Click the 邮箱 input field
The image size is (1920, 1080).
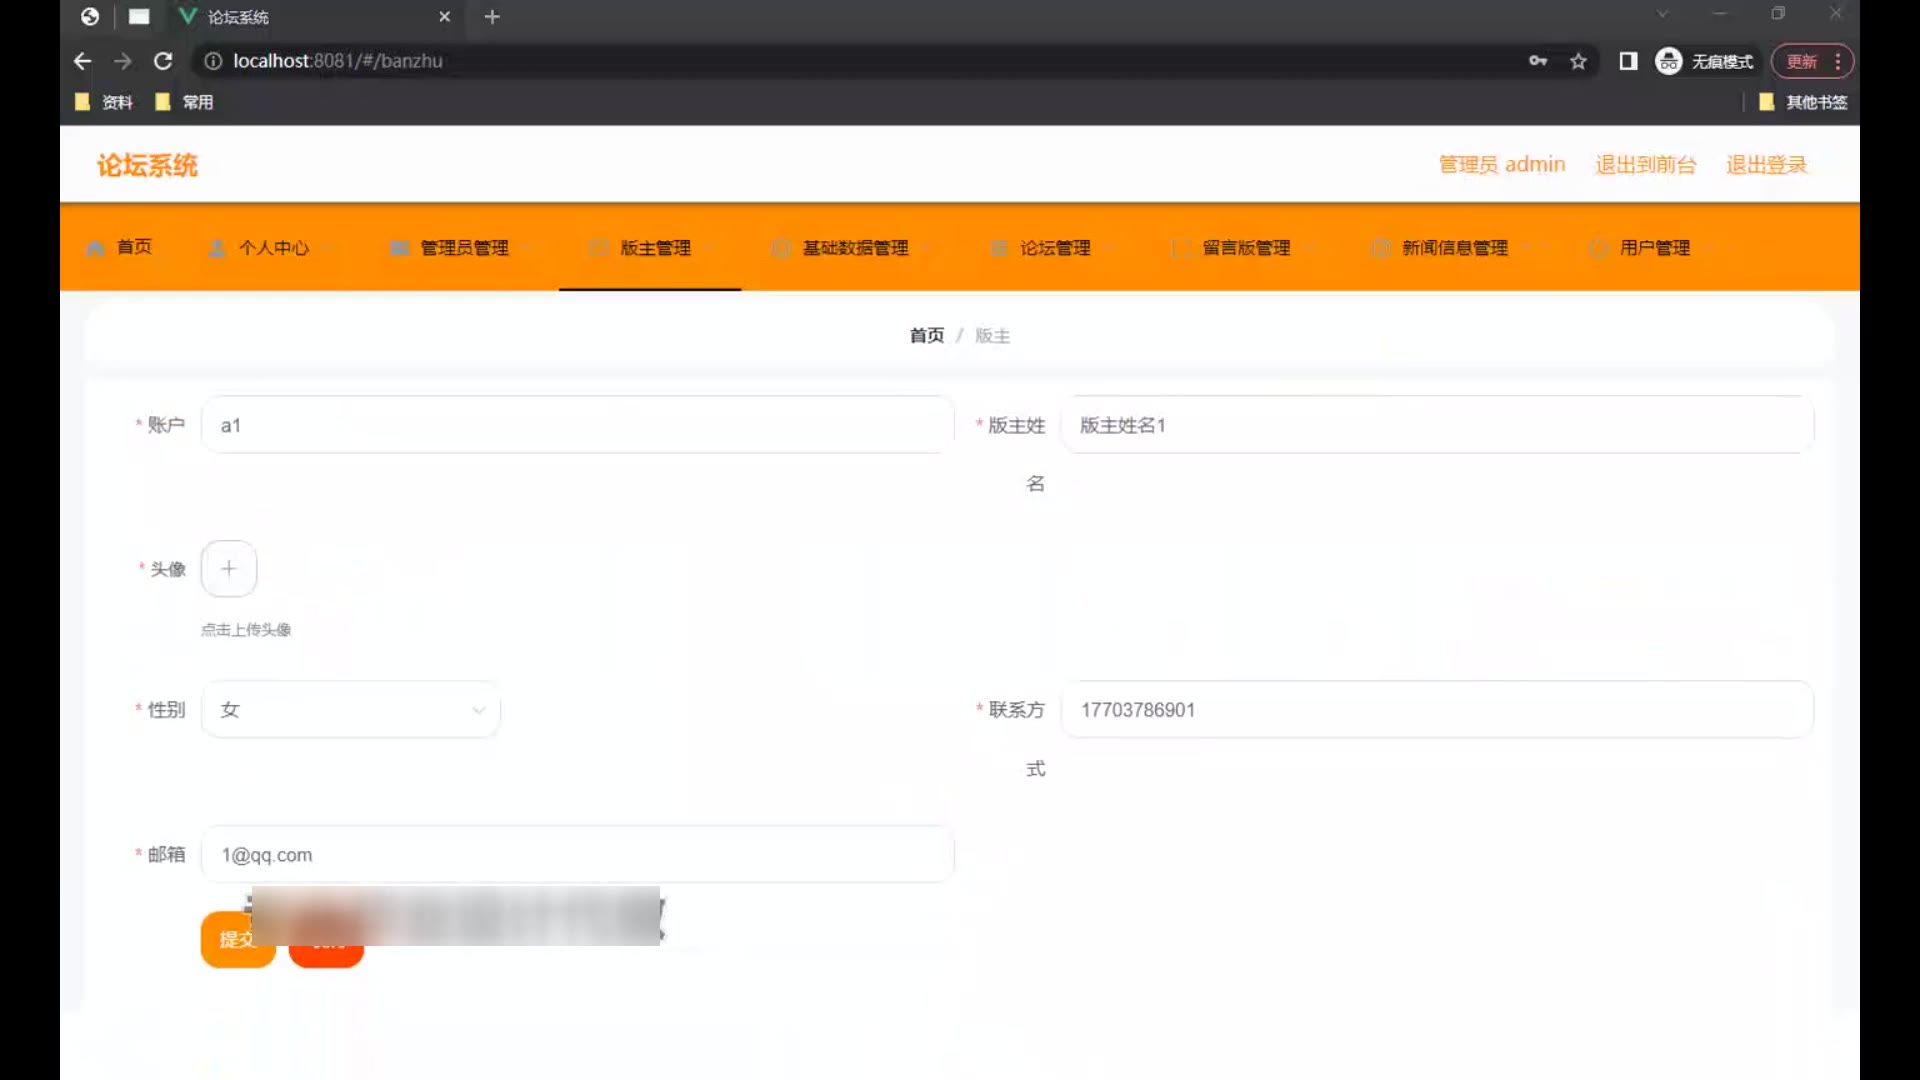577,855
